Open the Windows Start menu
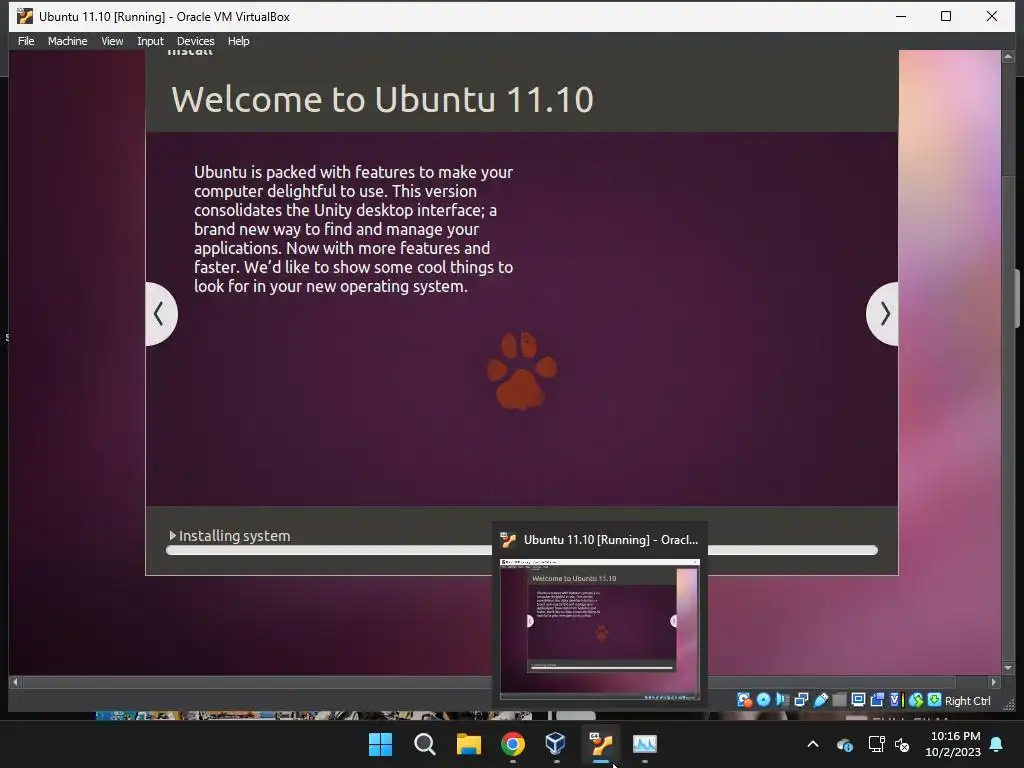 click(x=380, y=744)
